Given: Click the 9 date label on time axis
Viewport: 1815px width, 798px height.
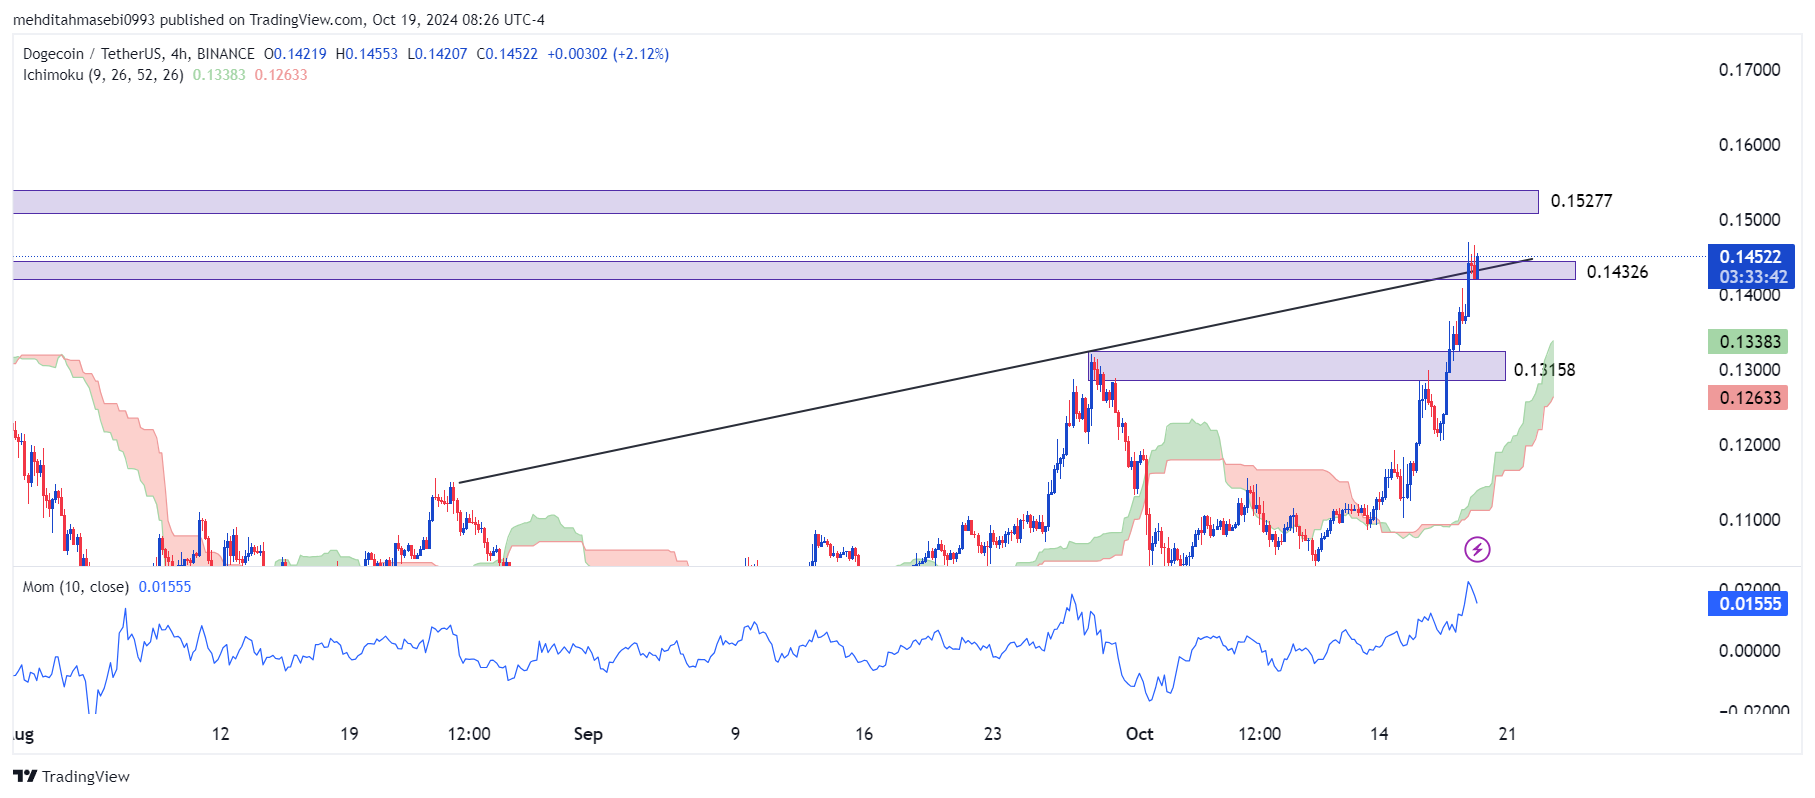Looking at the screenshot, I should 735,734.
